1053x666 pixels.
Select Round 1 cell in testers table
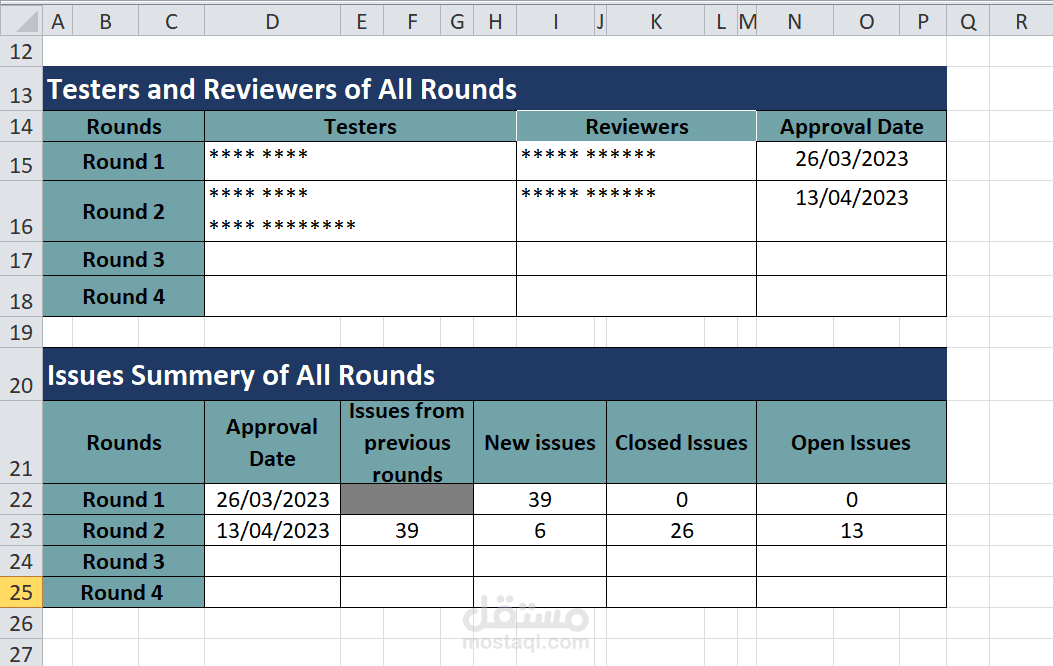click(124, 161)
